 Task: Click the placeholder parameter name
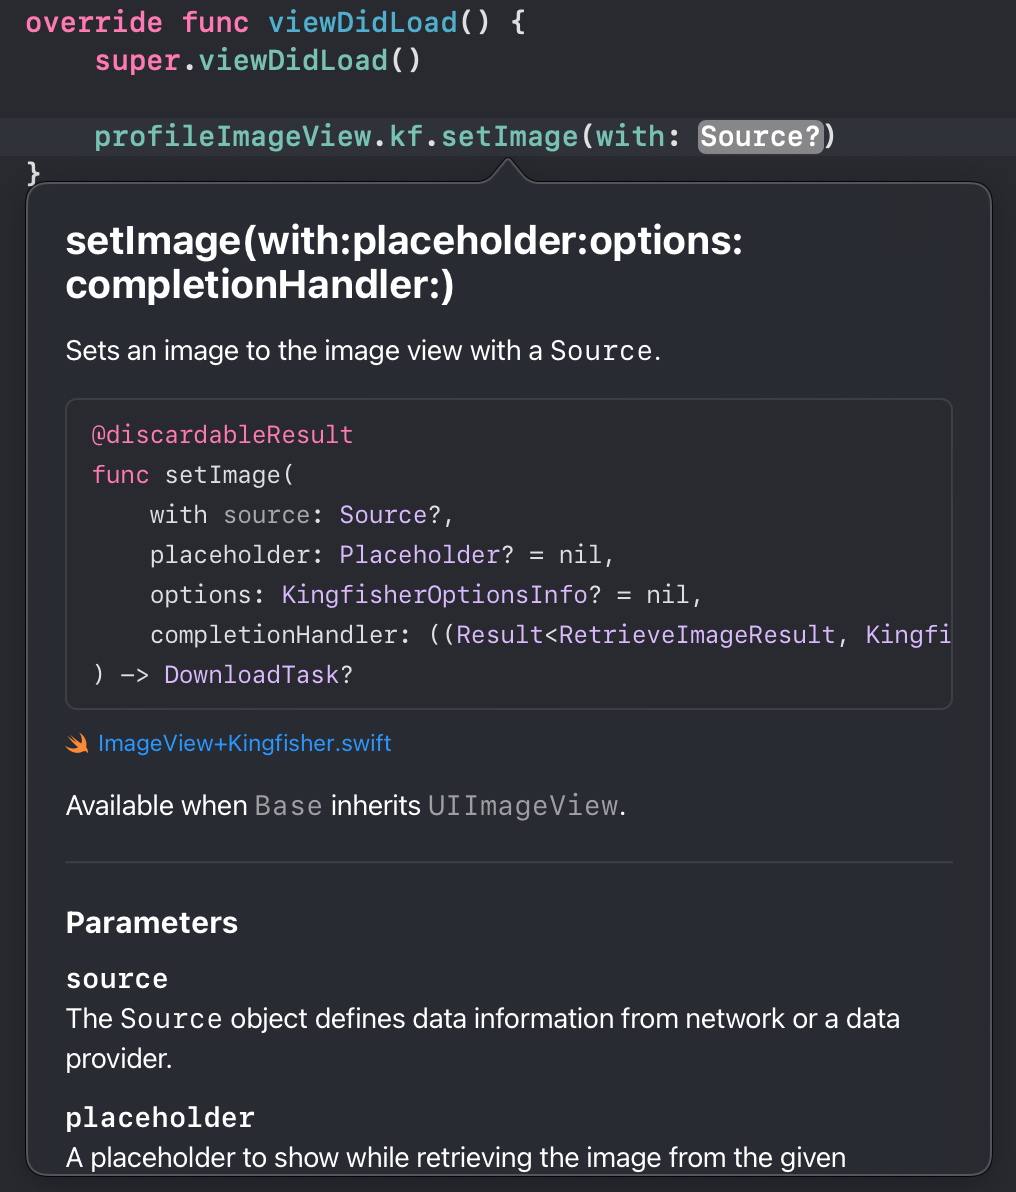[160, 1118]
